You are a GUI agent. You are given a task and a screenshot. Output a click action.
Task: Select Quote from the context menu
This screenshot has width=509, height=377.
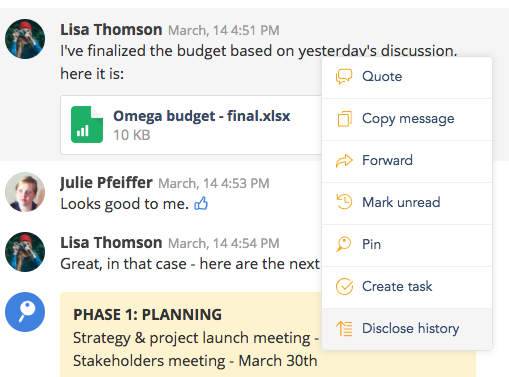click(x=407, y=77)
